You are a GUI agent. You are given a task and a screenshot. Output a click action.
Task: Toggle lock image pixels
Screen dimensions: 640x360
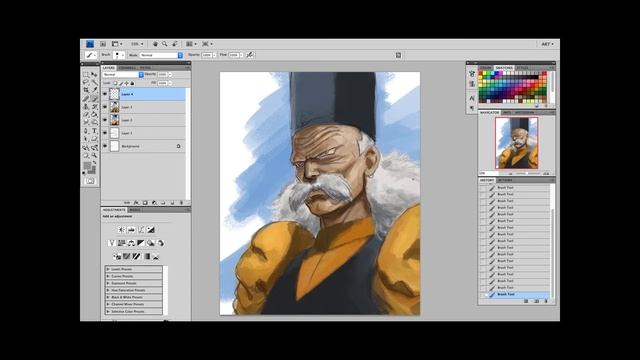point(121,83)
